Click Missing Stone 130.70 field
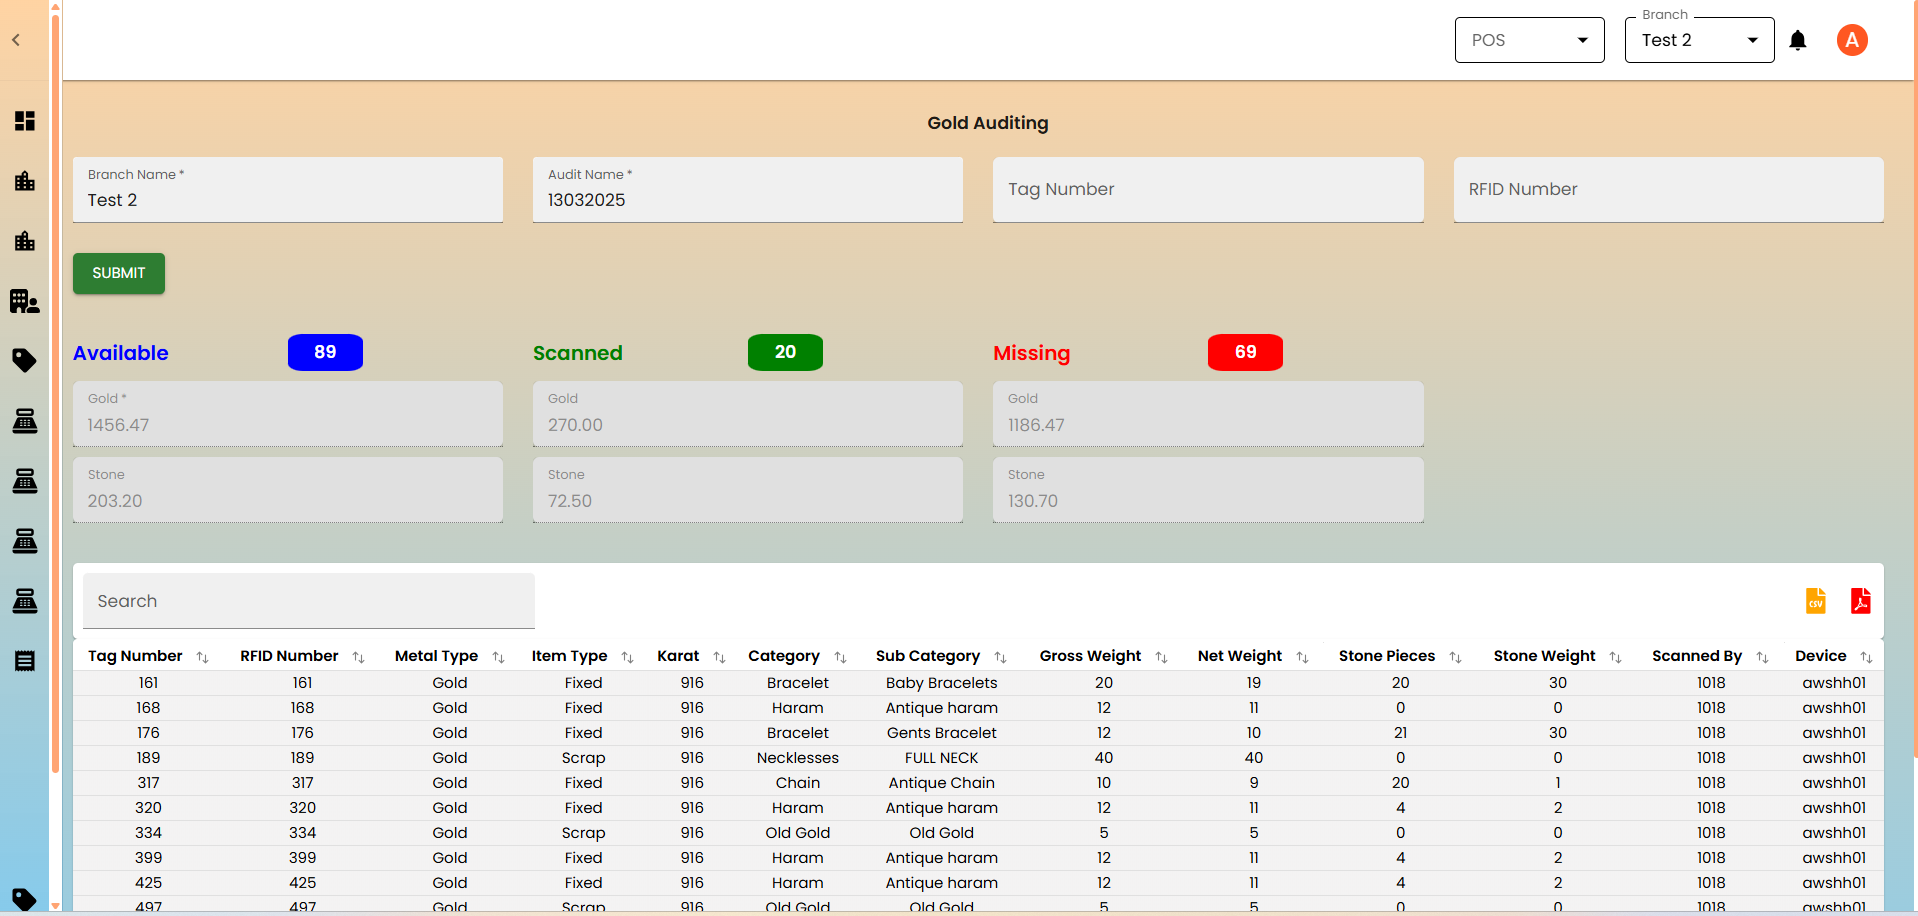Image resolution: width=1918 pixels, height=916 pixels. pyautogui.click(x=1208, y=490)
